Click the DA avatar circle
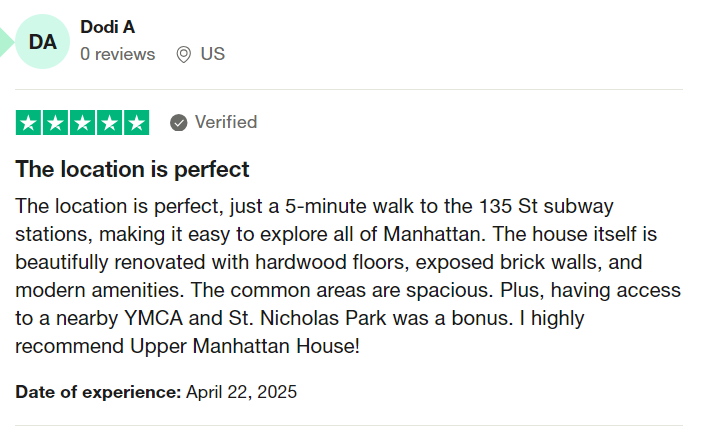 pyautogui.click(x=42, y=41)
